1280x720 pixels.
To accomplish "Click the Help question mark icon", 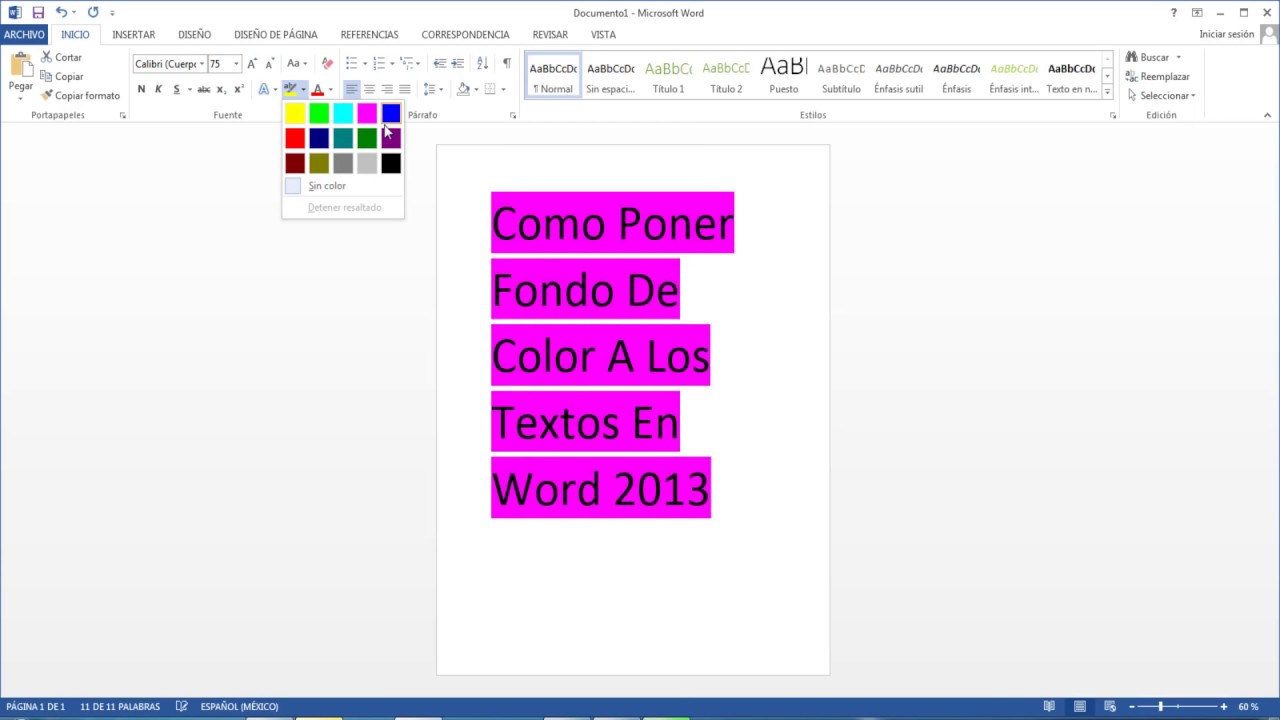I will [1174, 13].
